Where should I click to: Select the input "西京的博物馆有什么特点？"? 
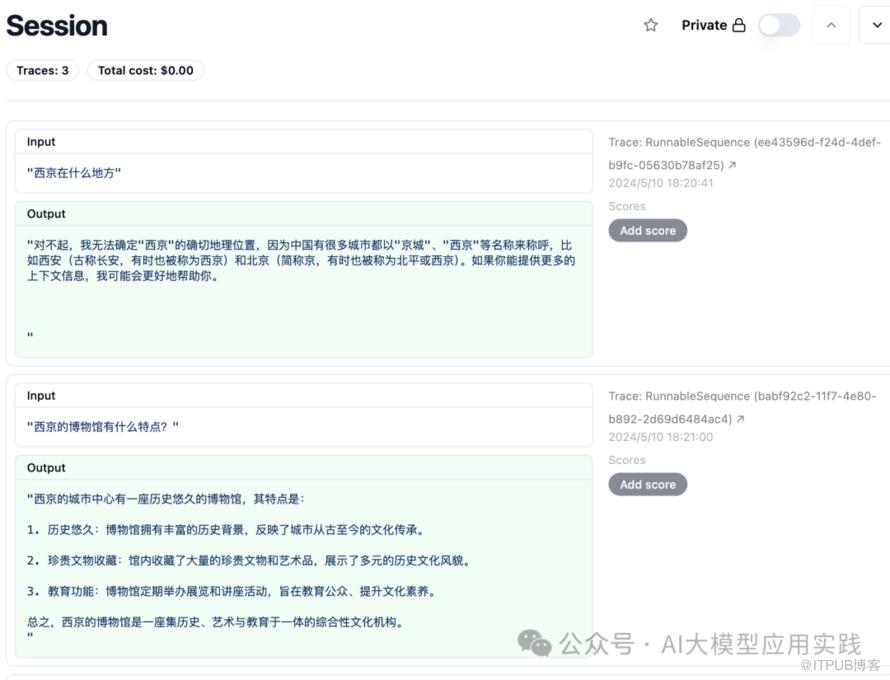tap(103, 427)
